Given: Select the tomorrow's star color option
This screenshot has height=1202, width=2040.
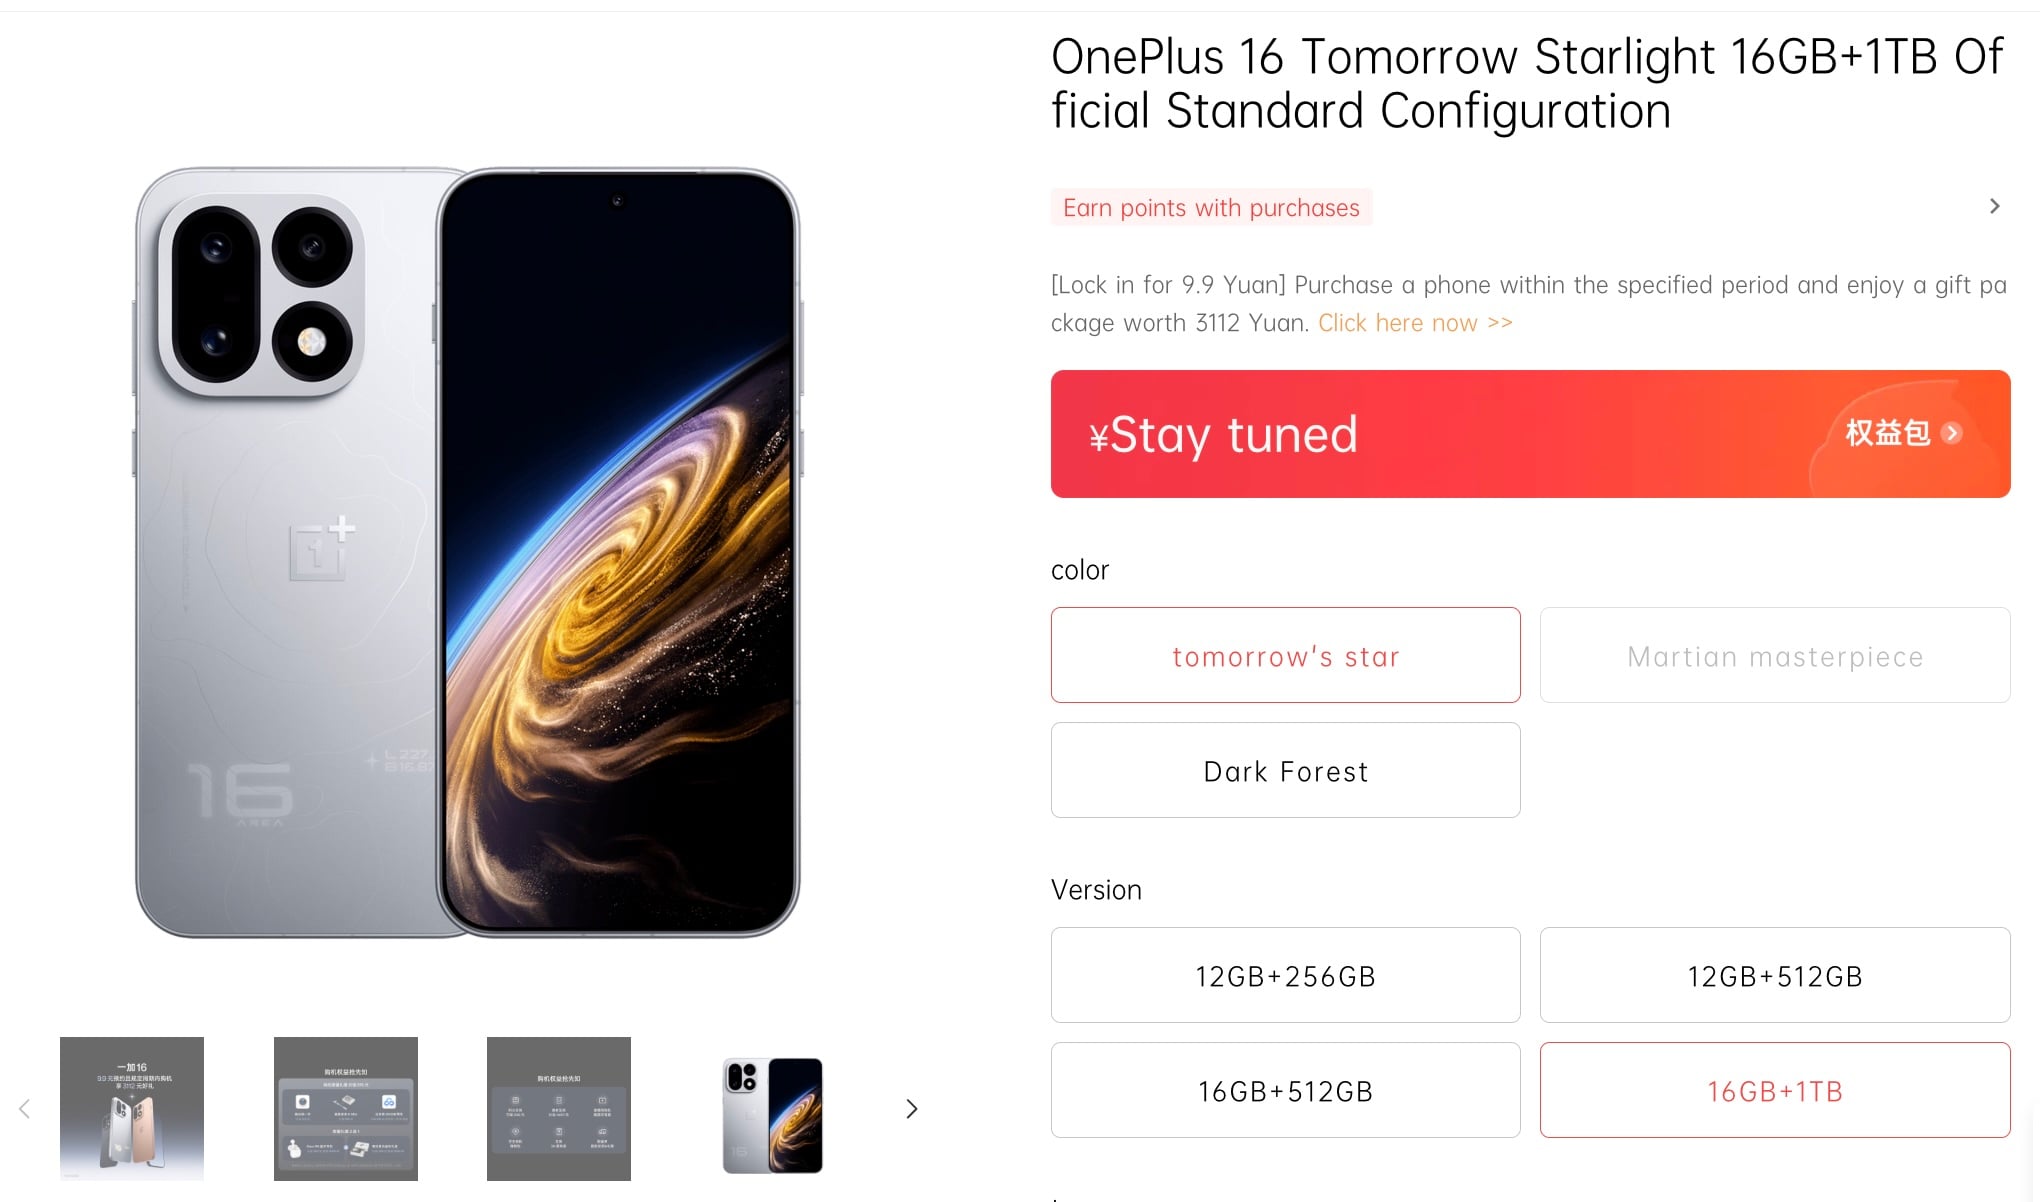Looking at the screenshot, I should tap(1285, 655).
